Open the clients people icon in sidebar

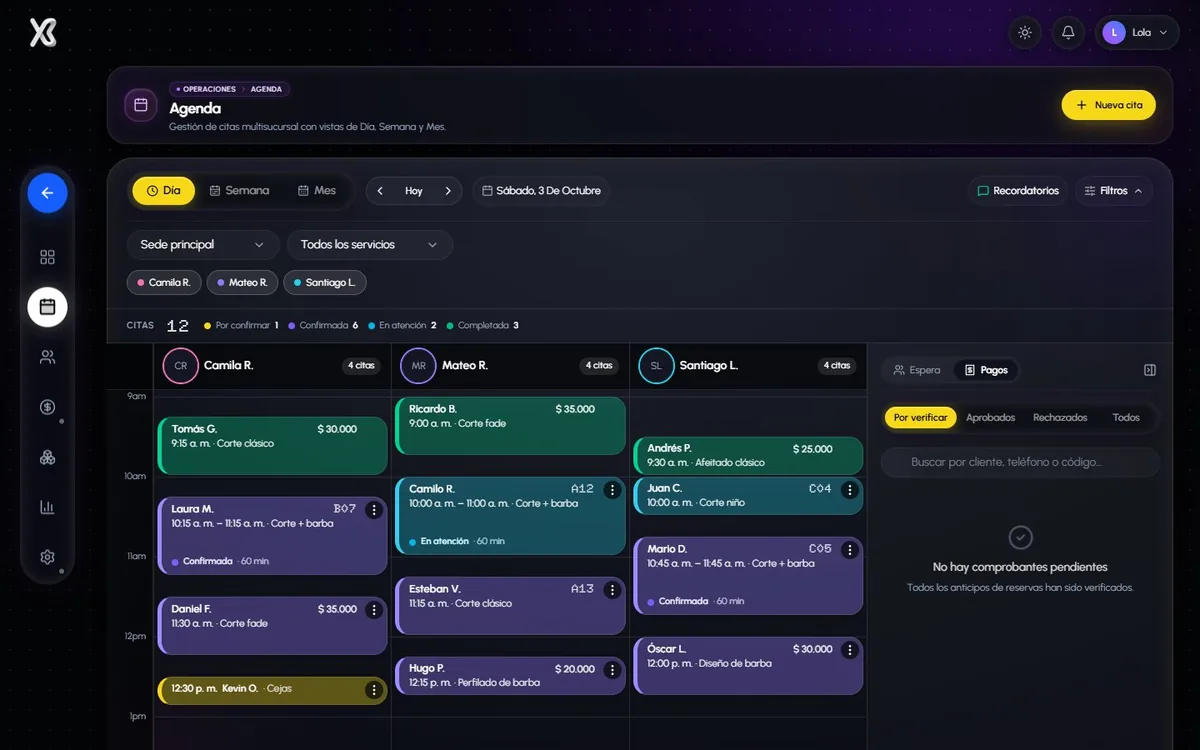[x=47, y=357]
